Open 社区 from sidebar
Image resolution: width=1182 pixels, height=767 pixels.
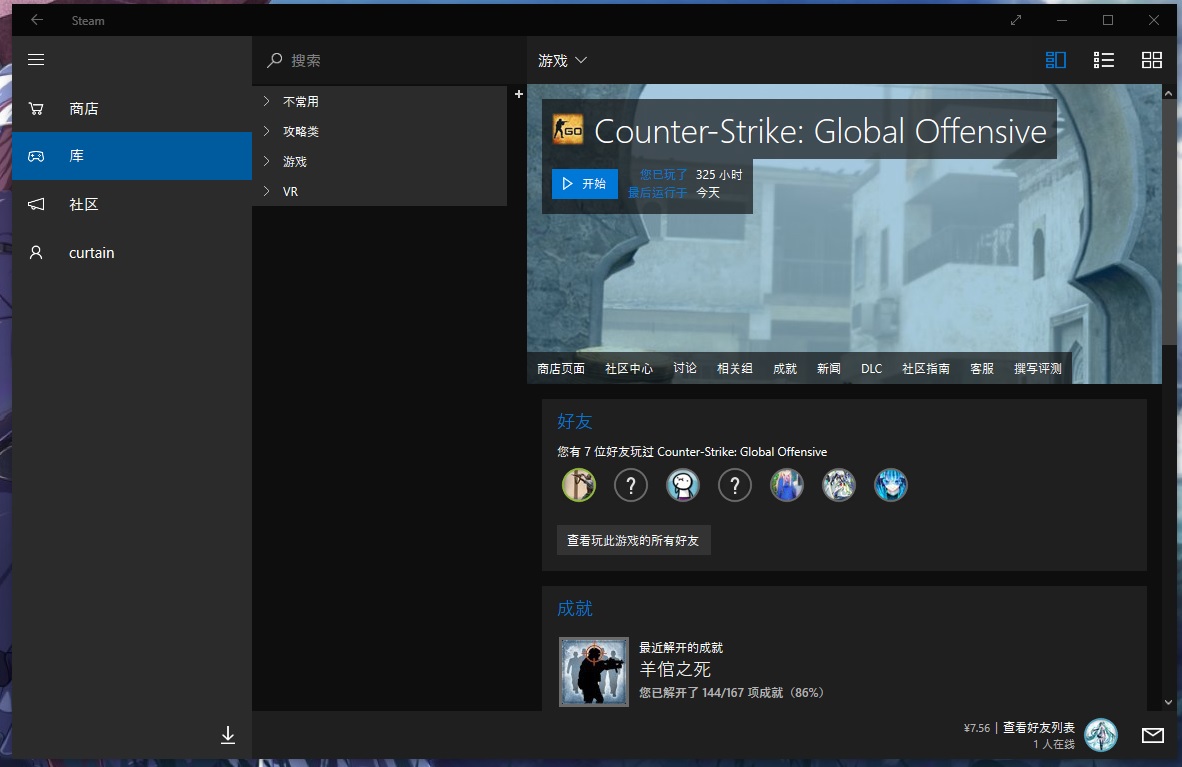(84, 205)
